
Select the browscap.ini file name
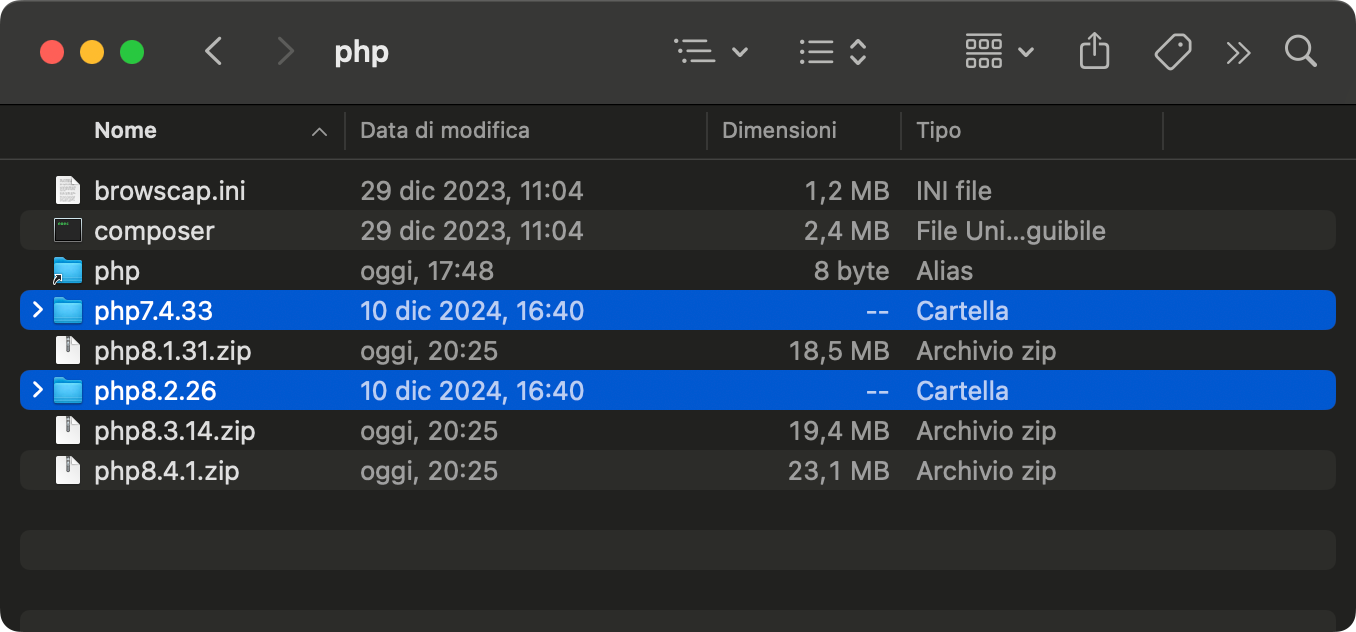170,190
